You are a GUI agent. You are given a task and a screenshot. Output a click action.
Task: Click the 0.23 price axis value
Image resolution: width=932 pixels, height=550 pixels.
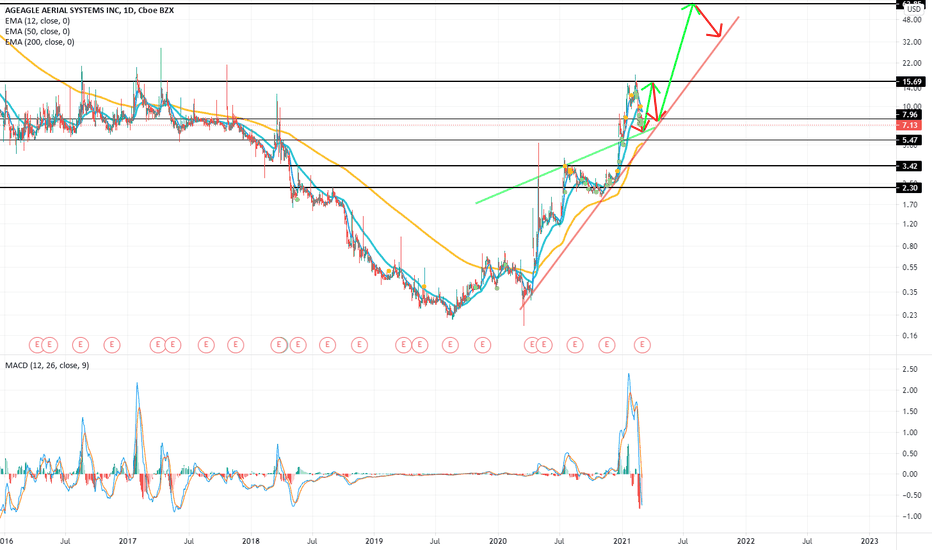click(x=910, y=315)
